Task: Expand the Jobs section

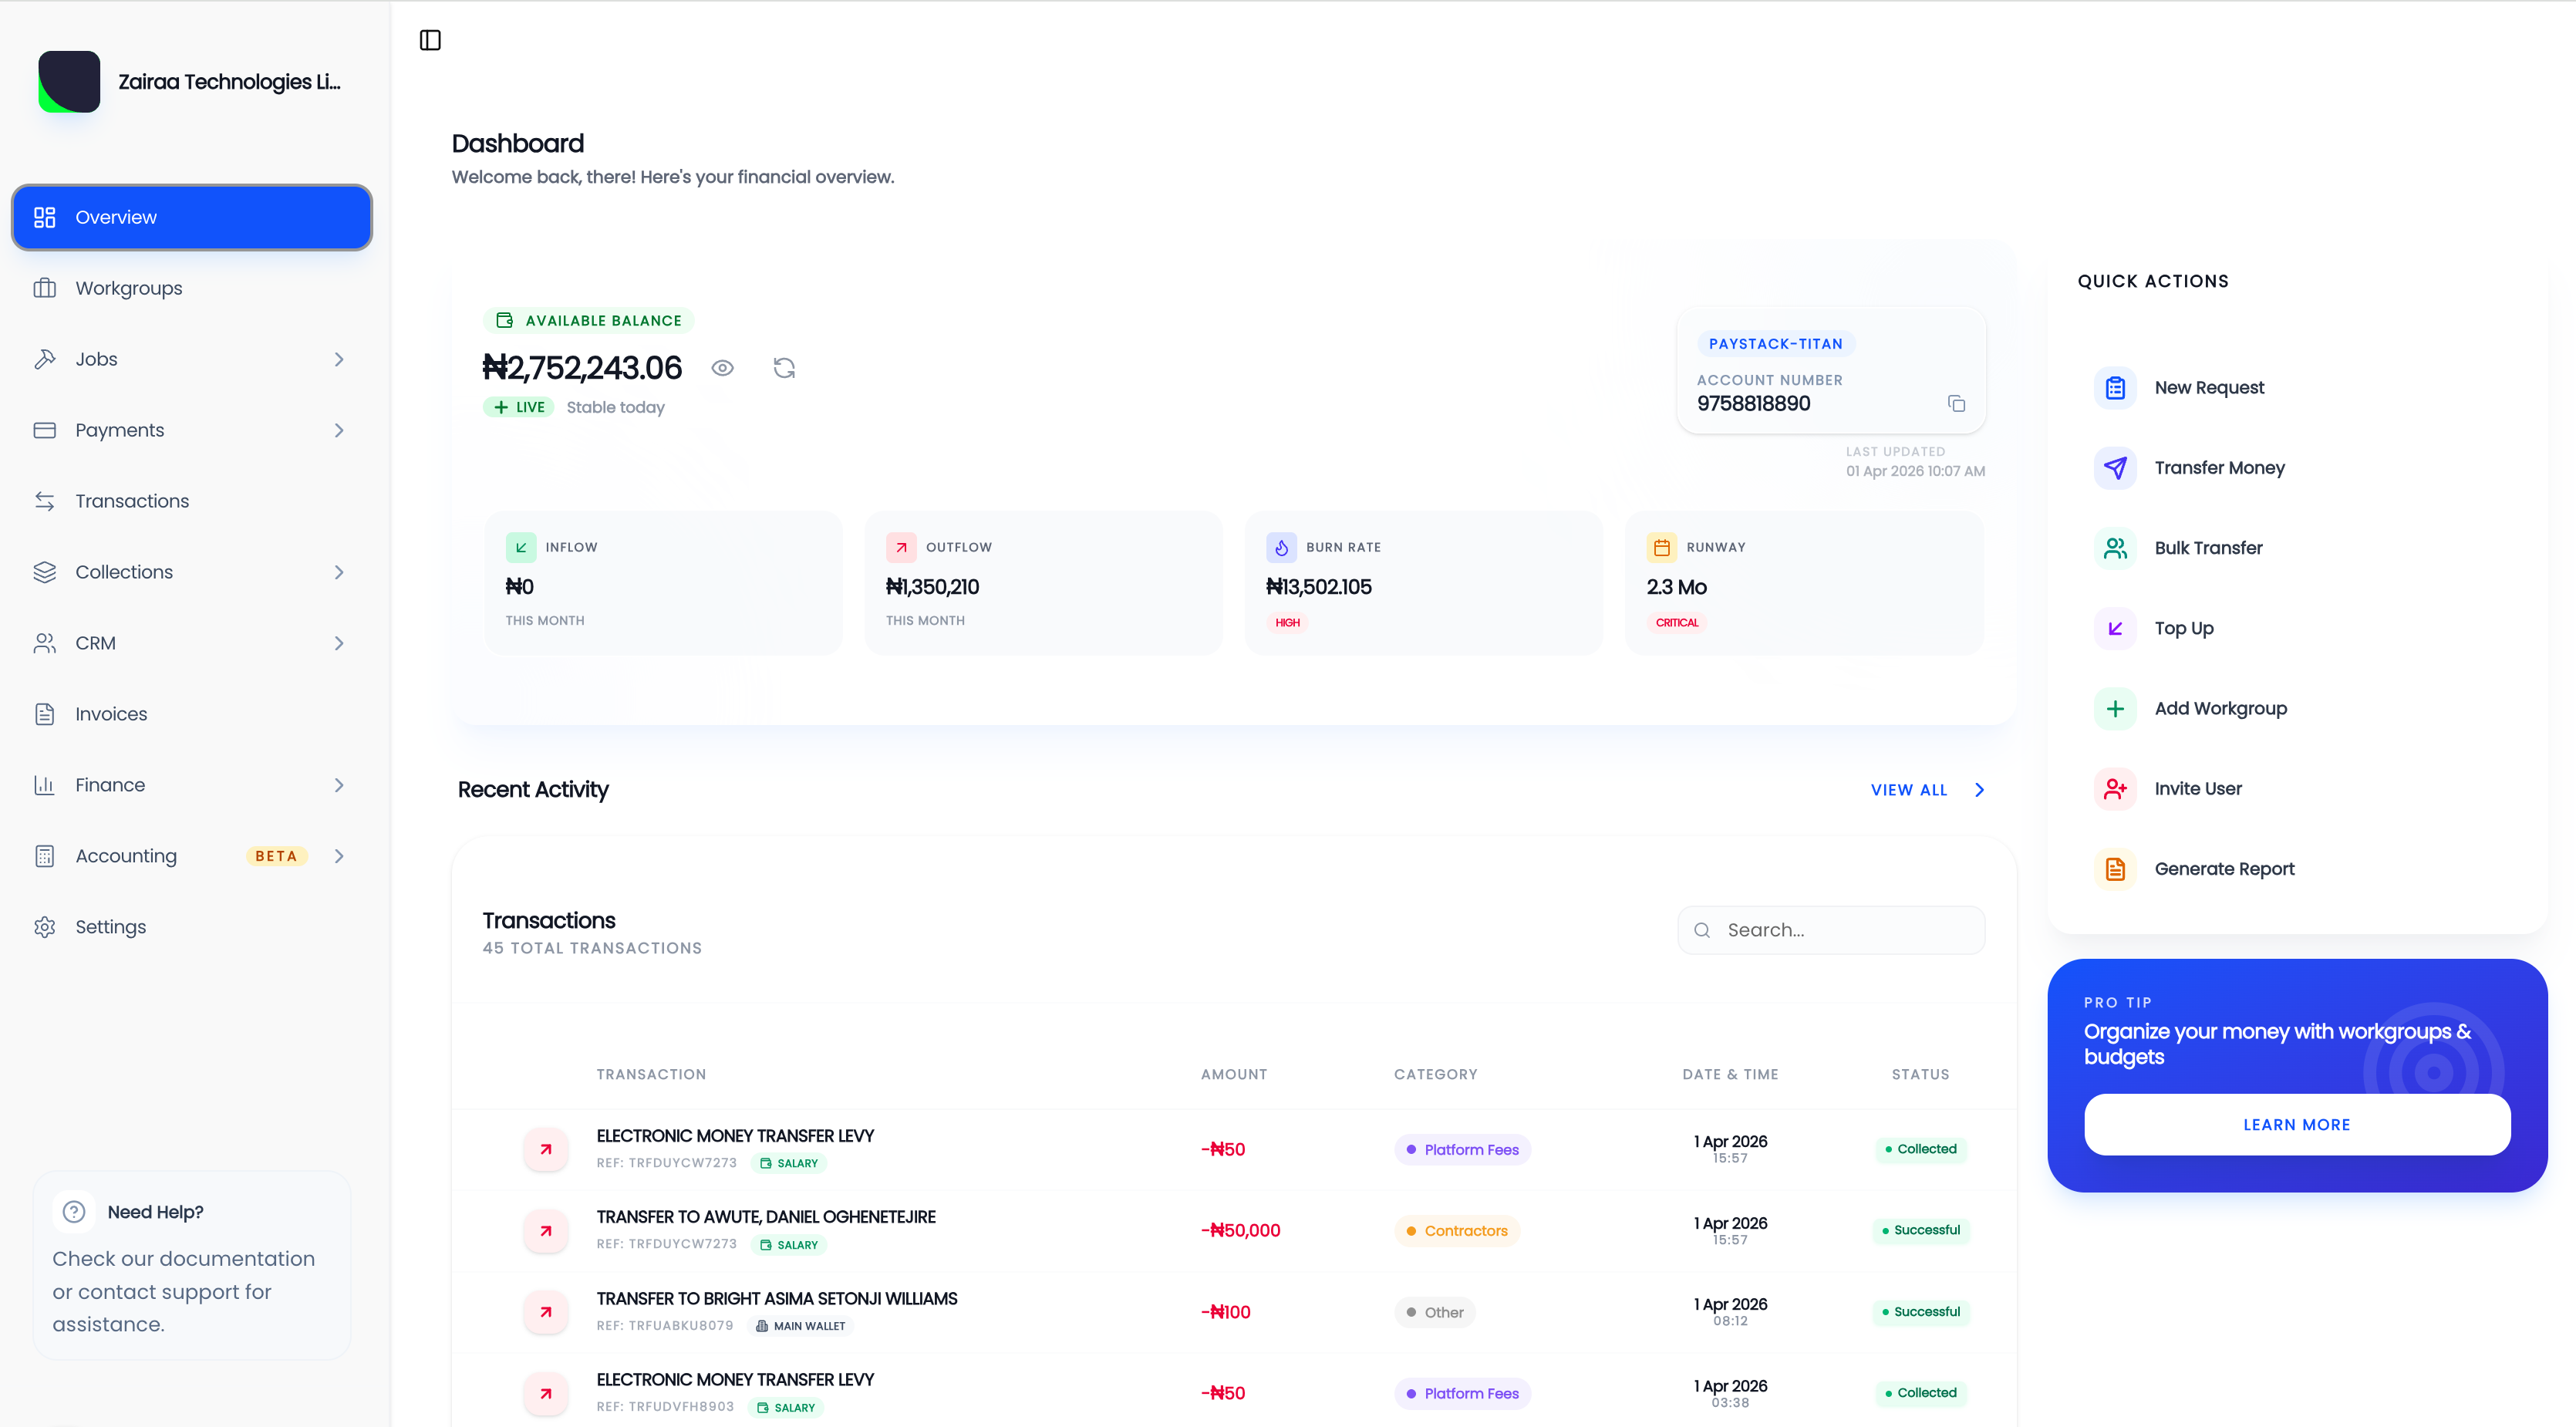Action: (339, 358)
